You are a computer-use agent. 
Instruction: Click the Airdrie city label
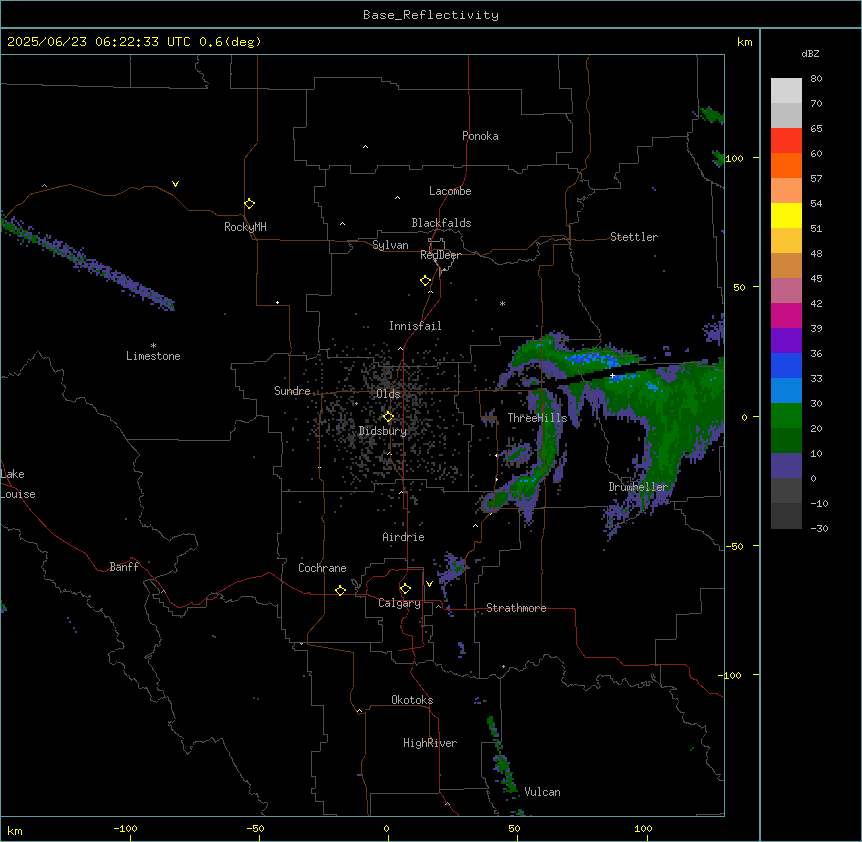(x=404, y=537)
